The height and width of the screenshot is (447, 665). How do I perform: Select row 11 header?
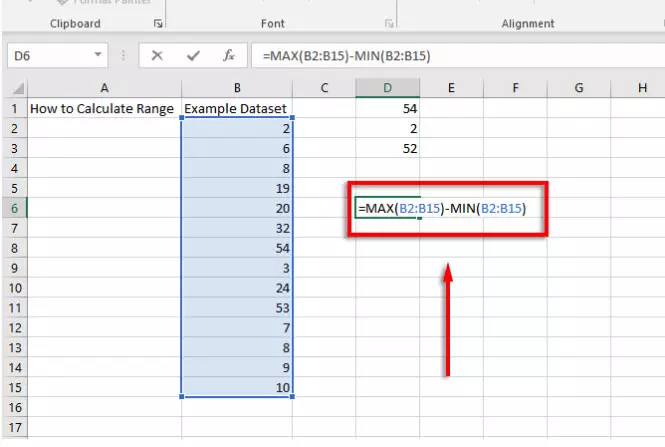(x=15, y=308)
